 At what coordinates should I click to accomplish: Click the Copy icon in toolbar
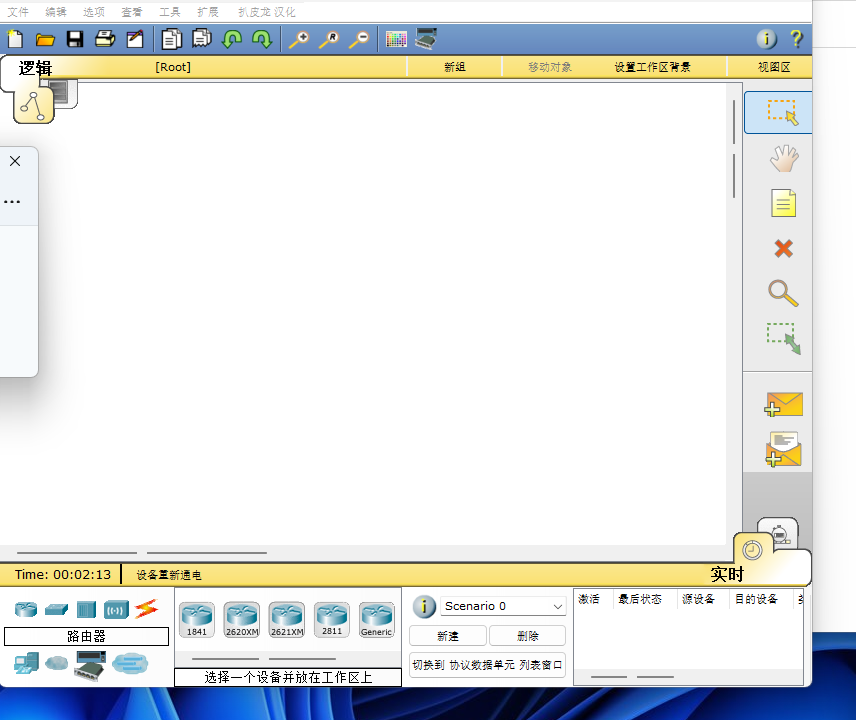pyautogui.click(x=171, y=39)
